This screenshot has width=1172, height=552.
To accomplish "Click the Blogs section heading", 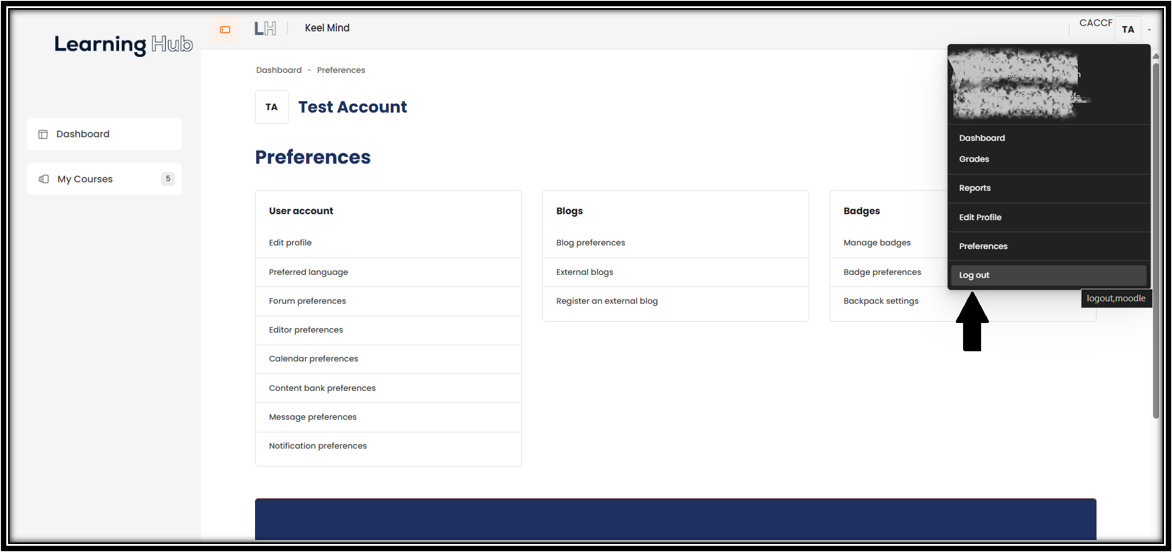I will 570,211.
